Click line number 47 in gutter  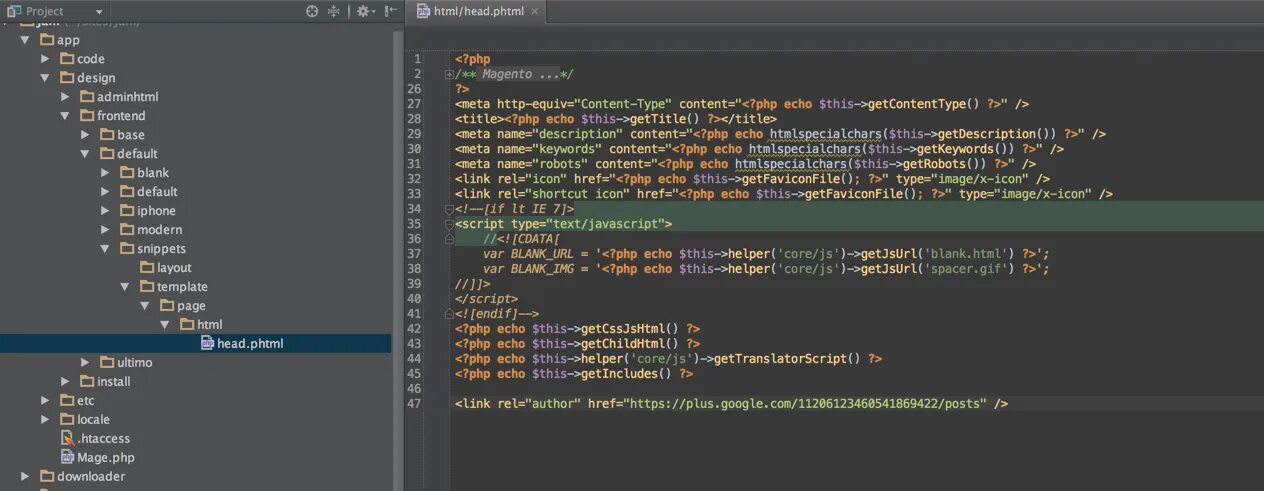tap(415, 404)
